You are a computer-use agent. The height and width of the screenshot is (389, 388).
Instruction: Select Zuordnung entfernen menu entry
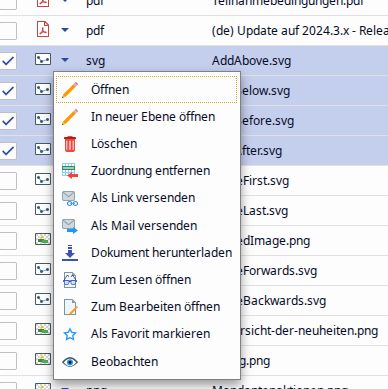point(147,171)
